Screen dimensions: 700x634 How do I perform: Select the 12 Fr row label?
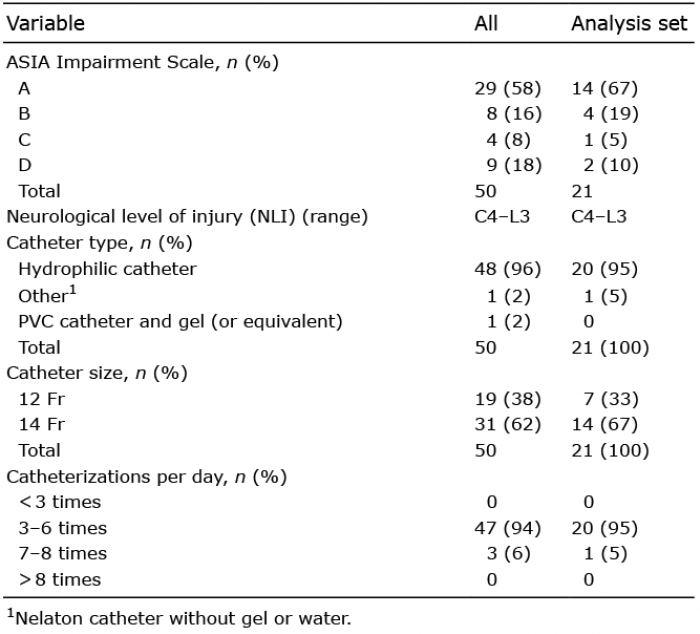(42, 399)
